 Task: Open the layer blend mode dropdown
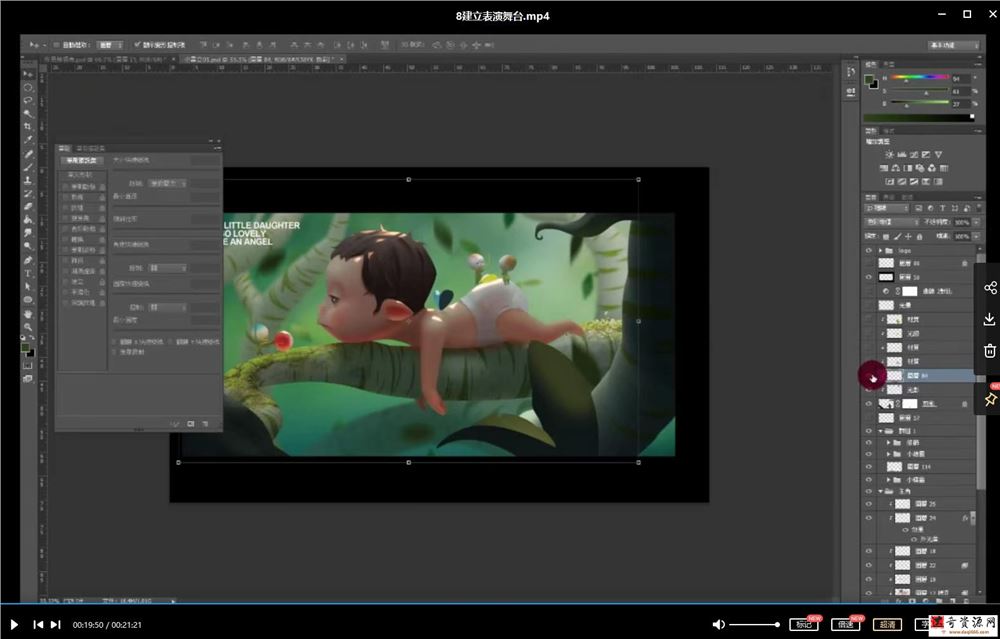click(x=890, y=222)
